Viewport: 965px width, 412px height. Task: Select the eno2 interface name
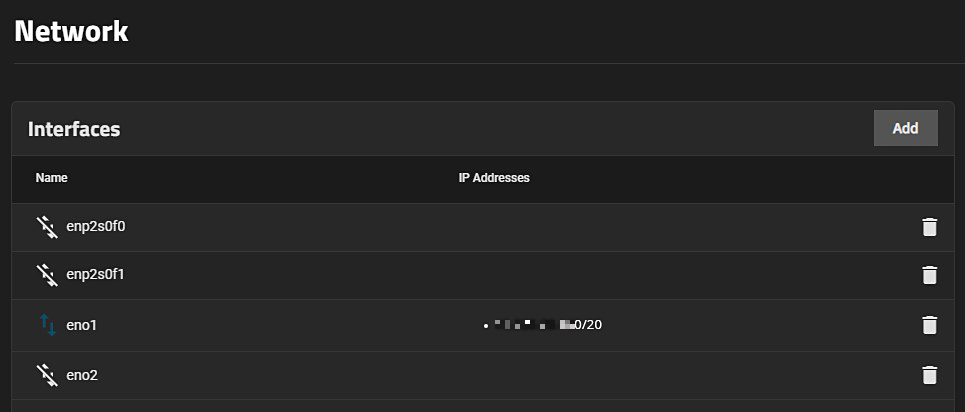[x=81, y=375]
